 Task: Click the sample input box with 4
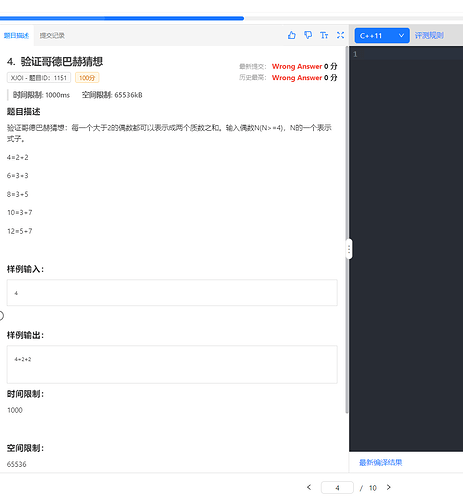coord(172,293)
